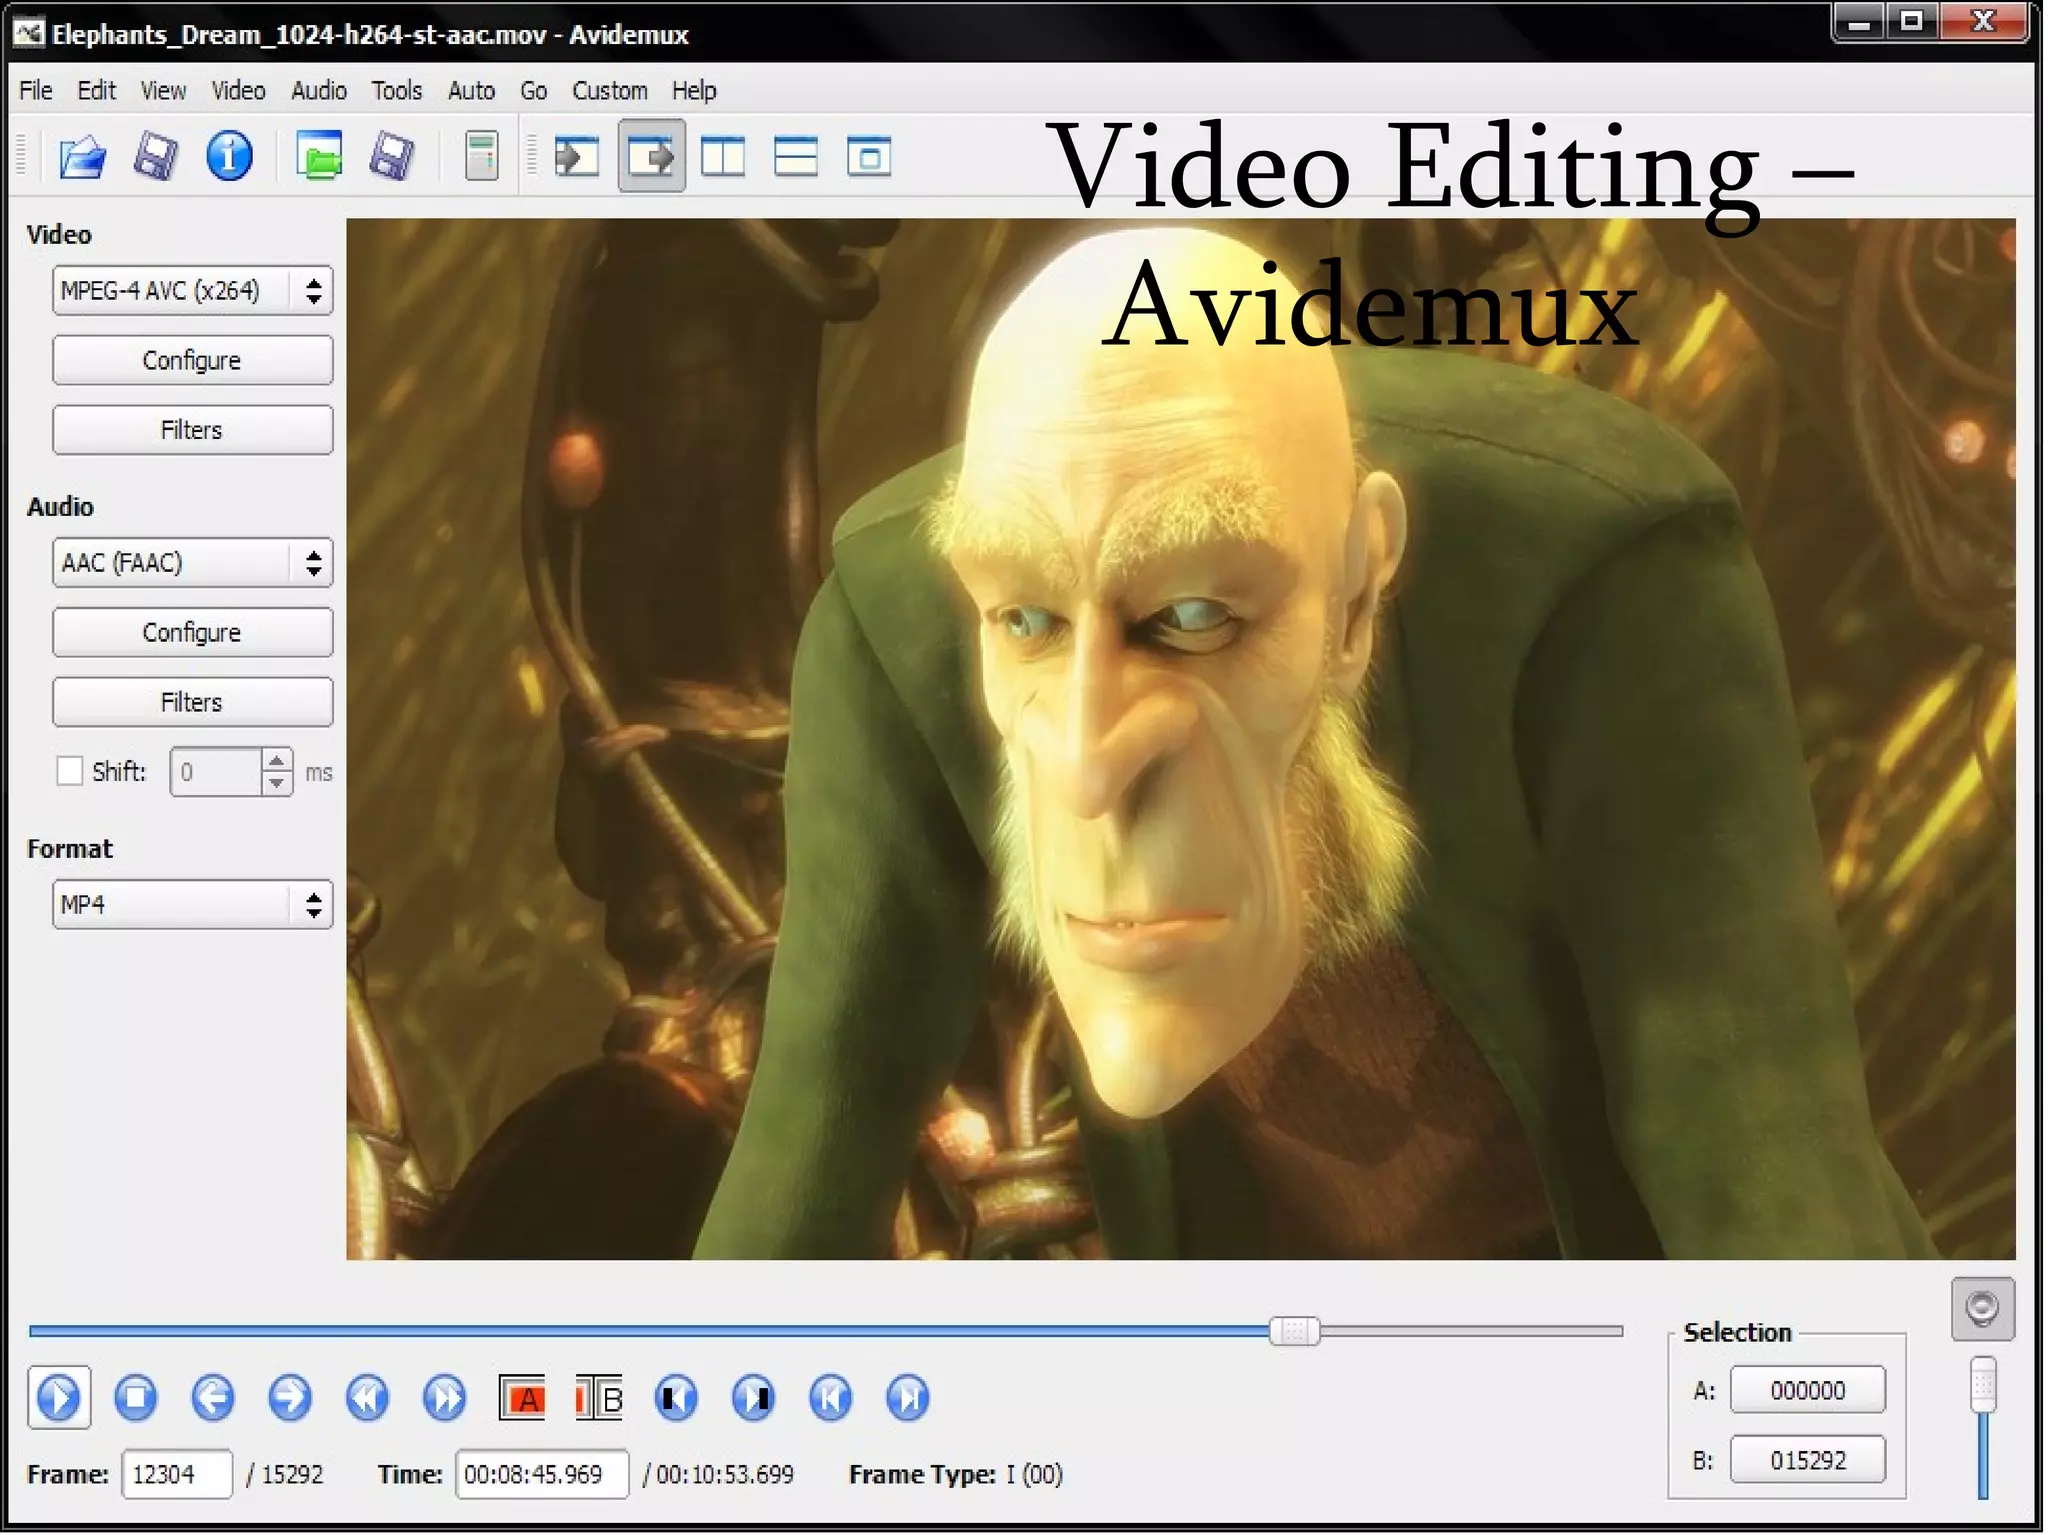Open the Video codec MPEG-4 AVC dropdown

192,290
